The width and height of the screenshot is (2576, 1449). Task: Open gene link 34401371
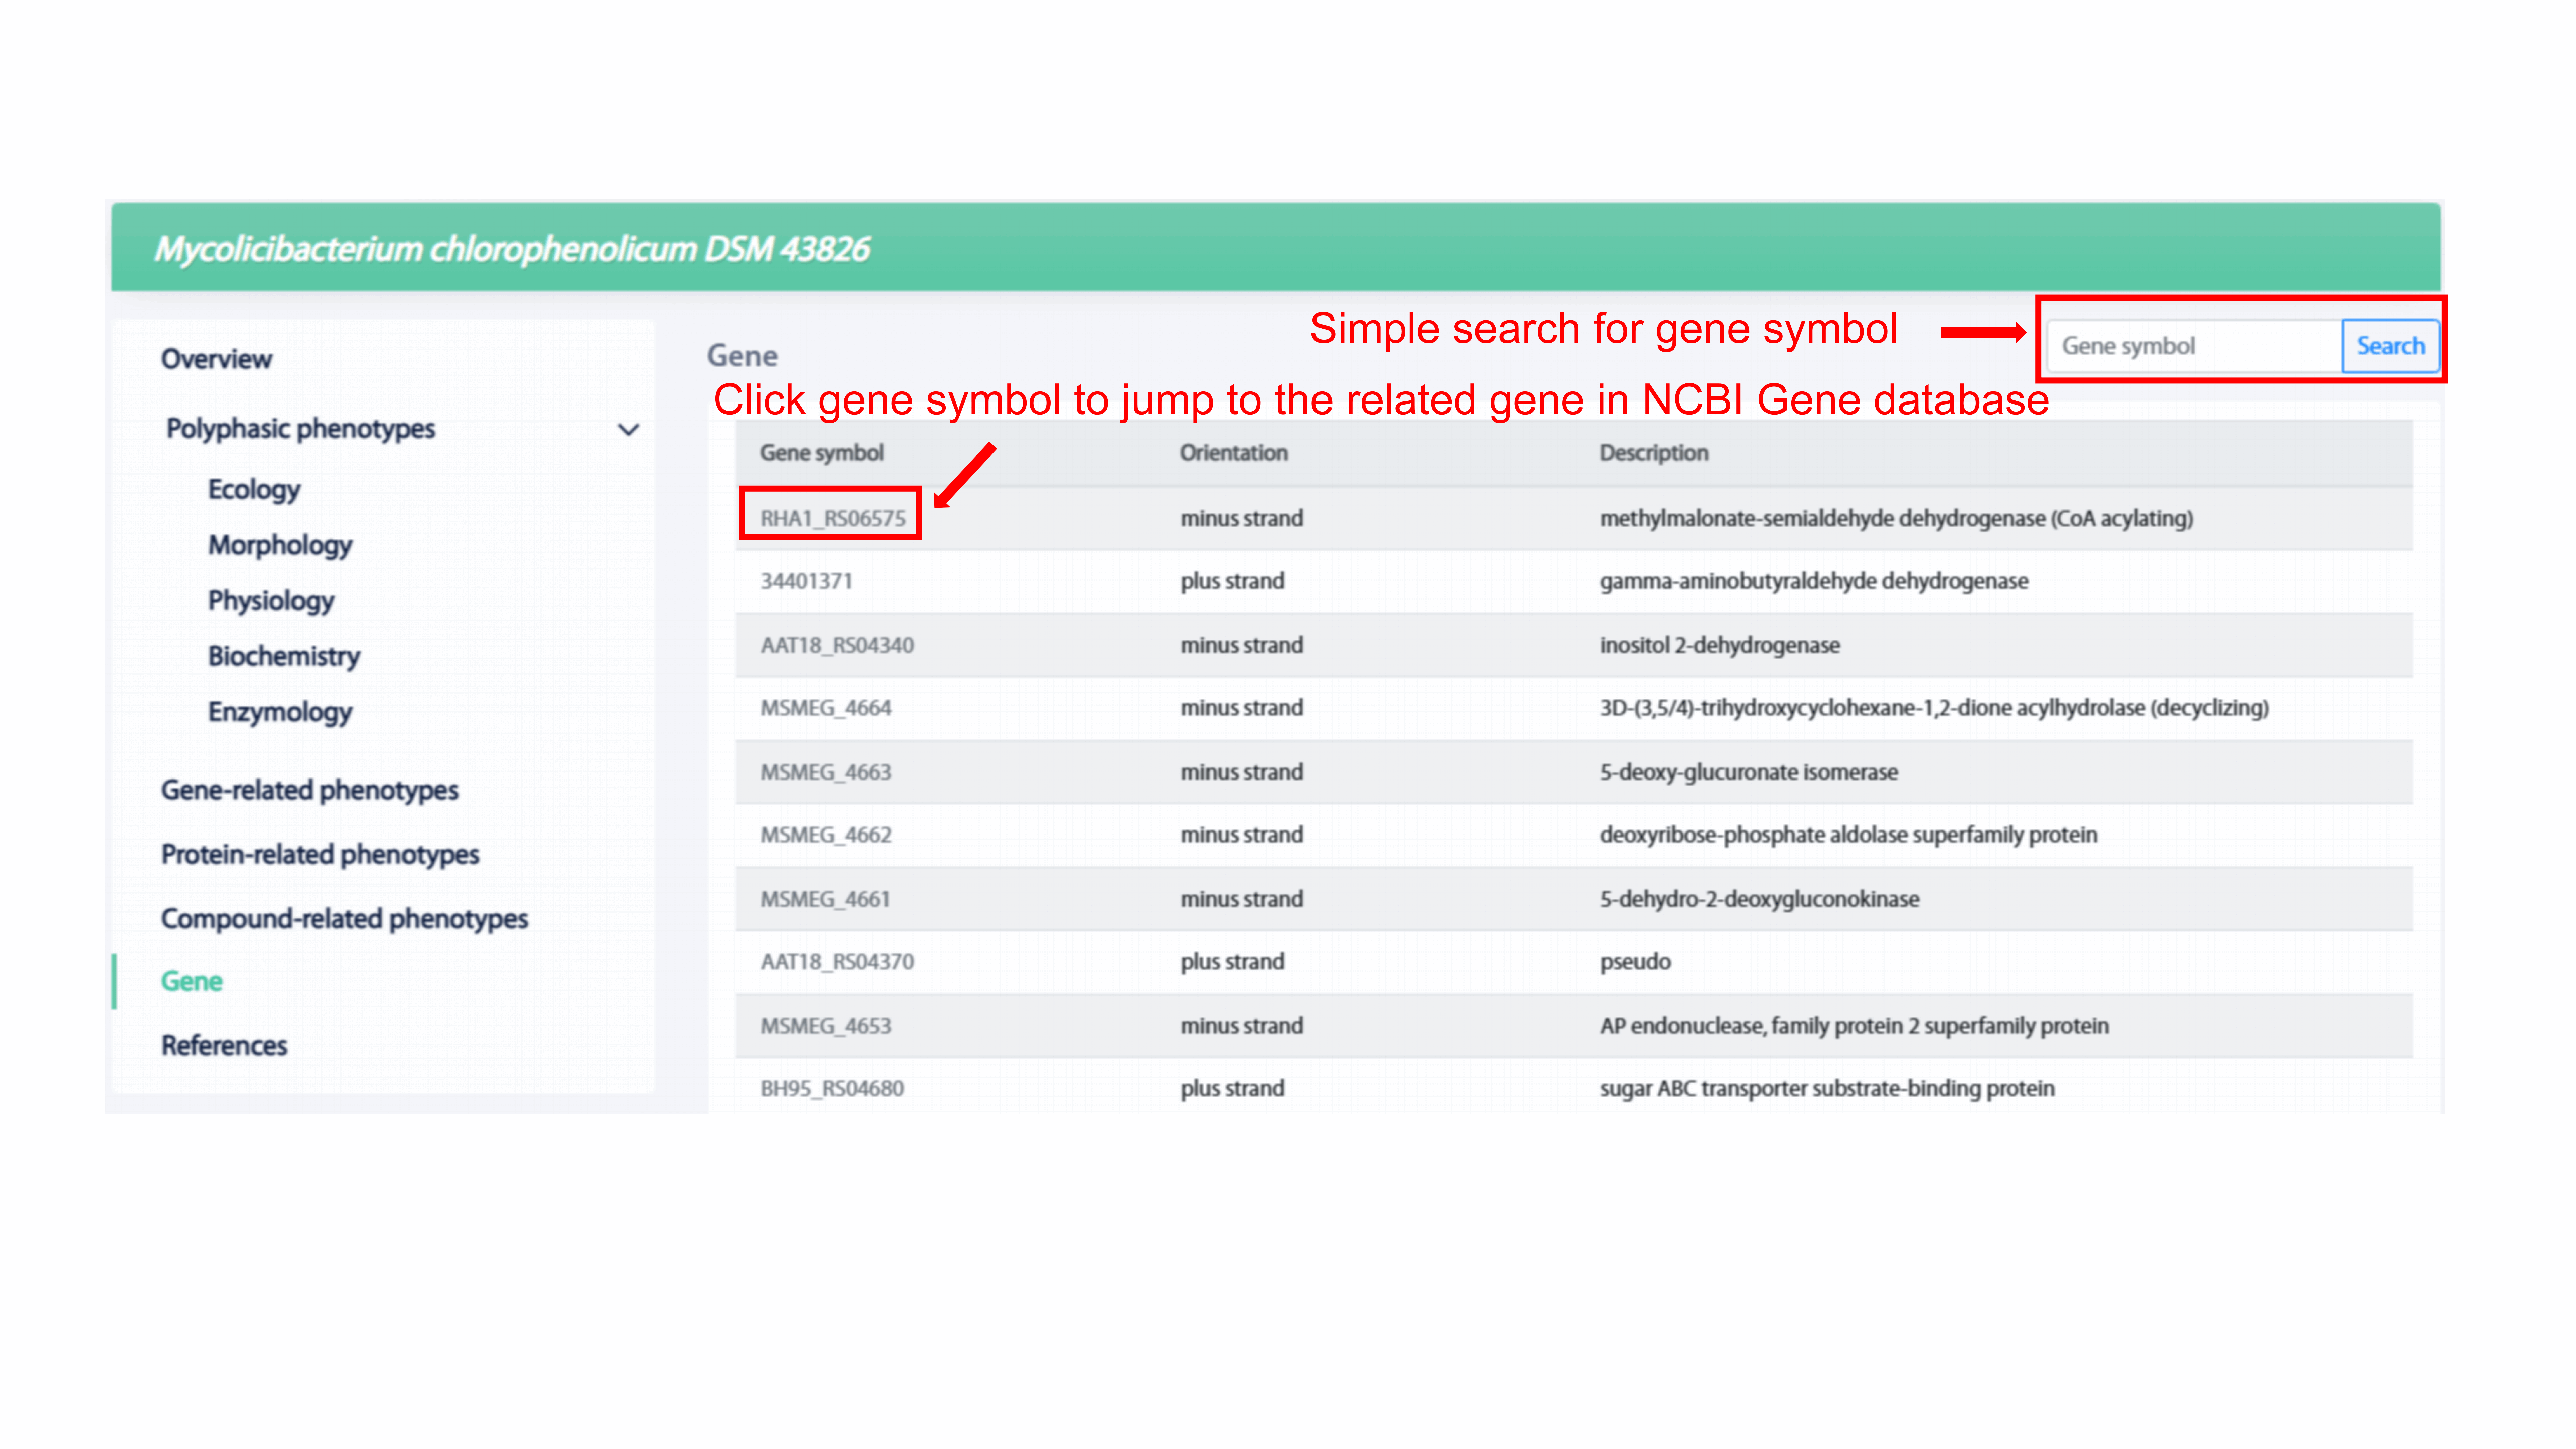point(806,581)
